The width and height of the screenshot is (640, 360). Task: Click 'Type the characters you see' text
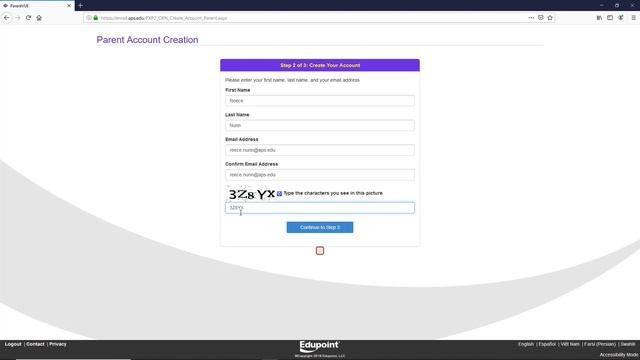click(333, 193)
